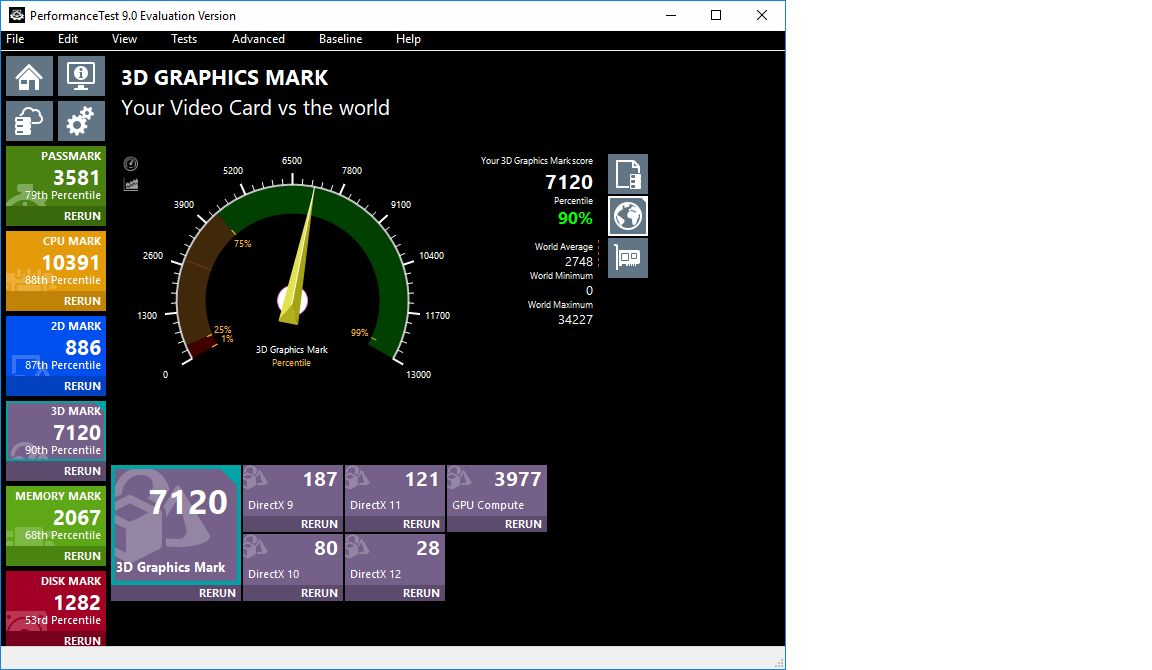Rerun the Memory Mark test
The image size is (1152, 670).
82,556
